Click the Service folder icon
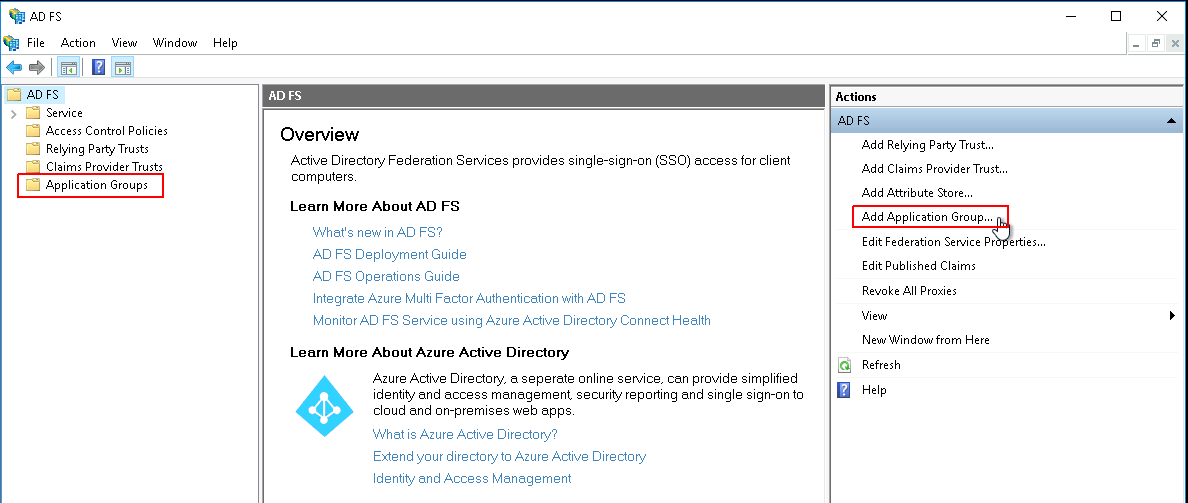 coord(33,113)
